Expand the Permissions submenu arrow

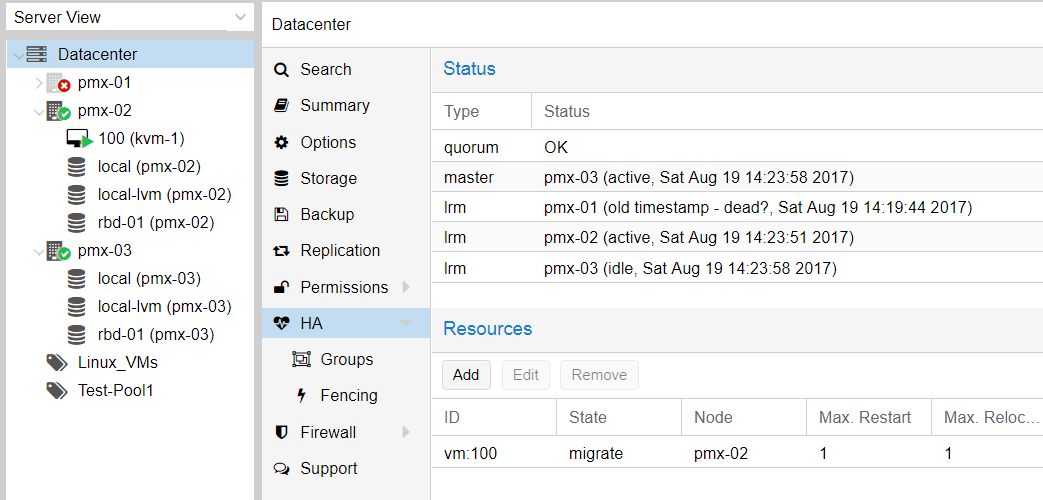pos(406,287)
